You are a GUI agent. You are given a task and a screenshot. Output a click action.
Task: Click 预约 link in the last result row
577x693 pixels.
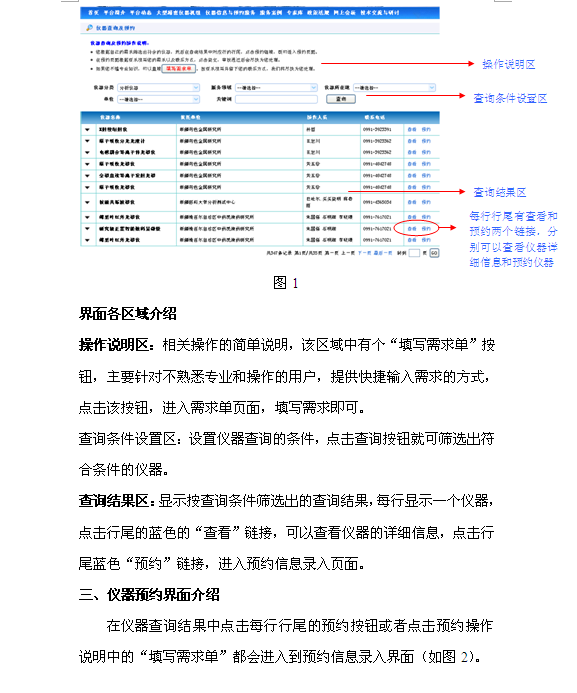pos(426,240)
